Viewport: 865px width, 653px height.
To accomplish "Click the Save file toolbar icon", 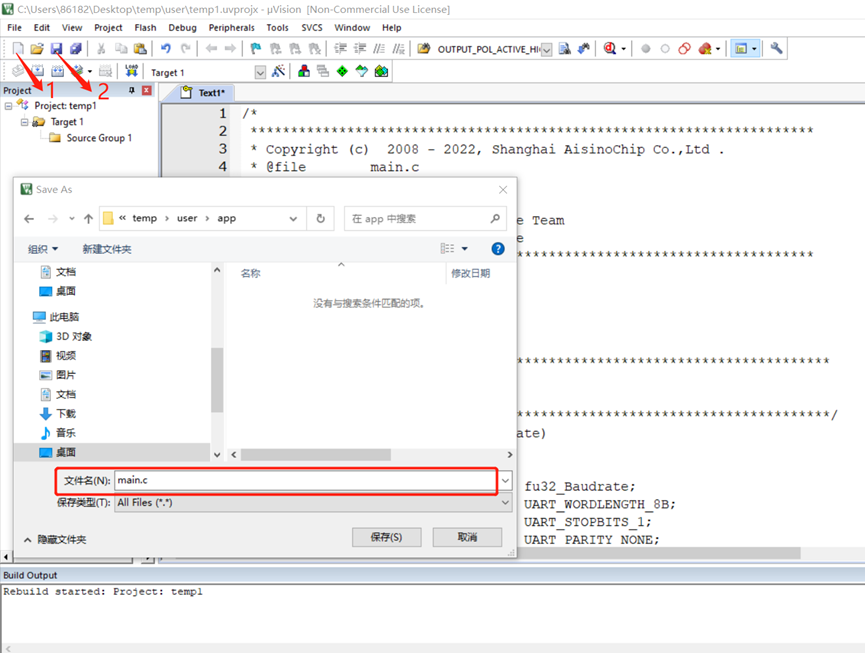I will [56, 48].
